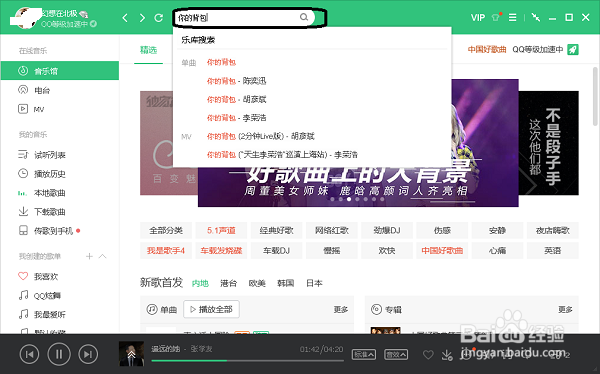Go back with the left arrow in header
This screenshot has width=600, height=374.
(x=125, y=18)
